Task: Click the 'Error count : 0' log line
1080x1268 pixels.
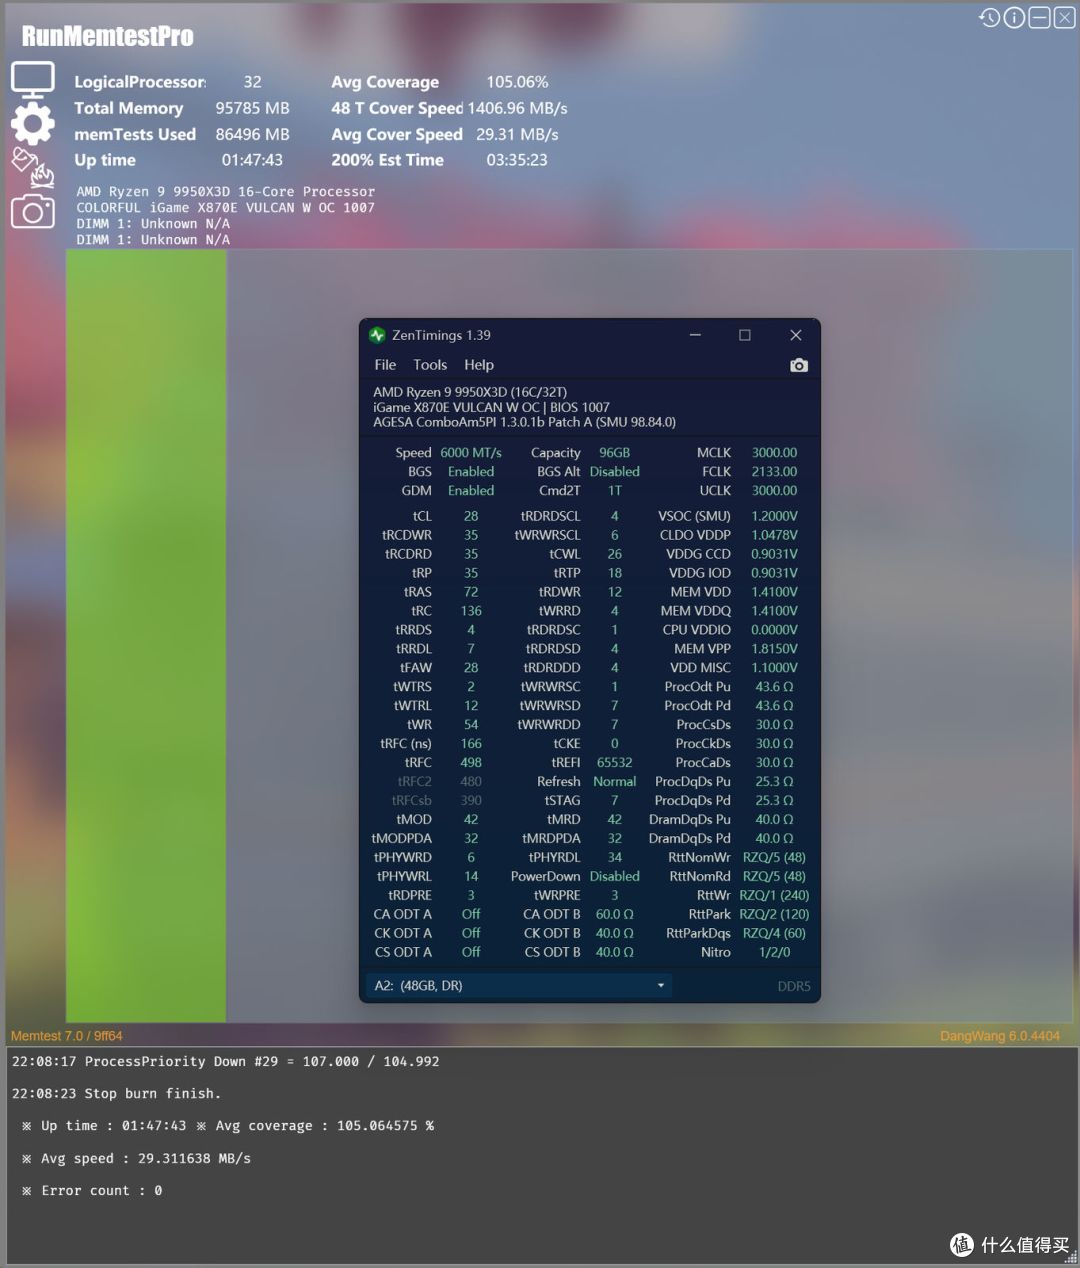Action: click(x=92, y=1191)
